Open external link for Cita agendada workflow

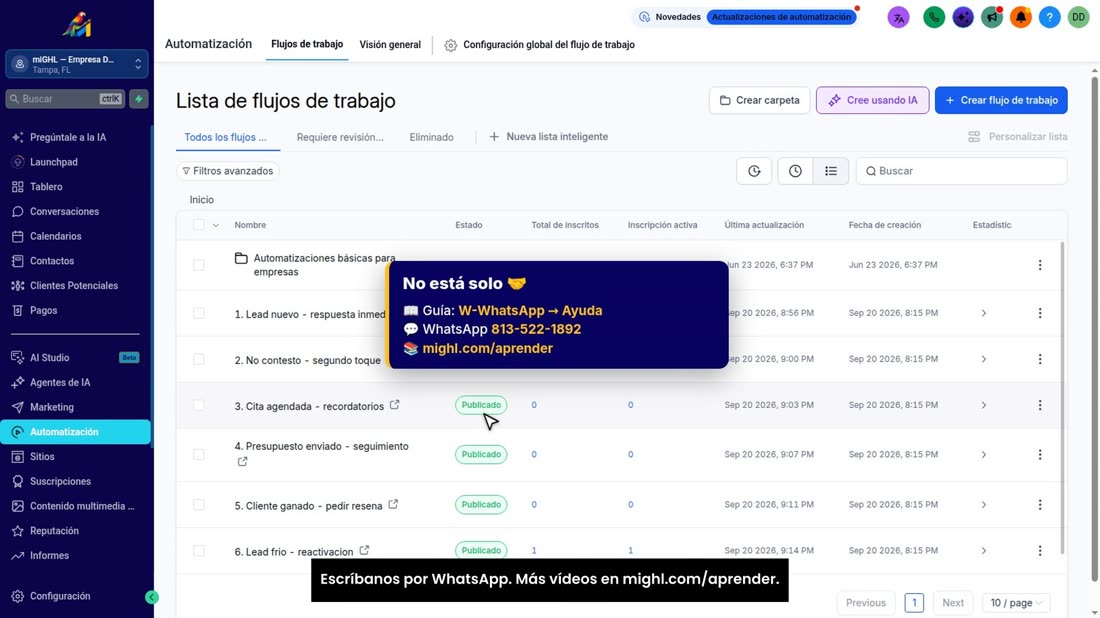pyautogui.click(x=395, y=405)
